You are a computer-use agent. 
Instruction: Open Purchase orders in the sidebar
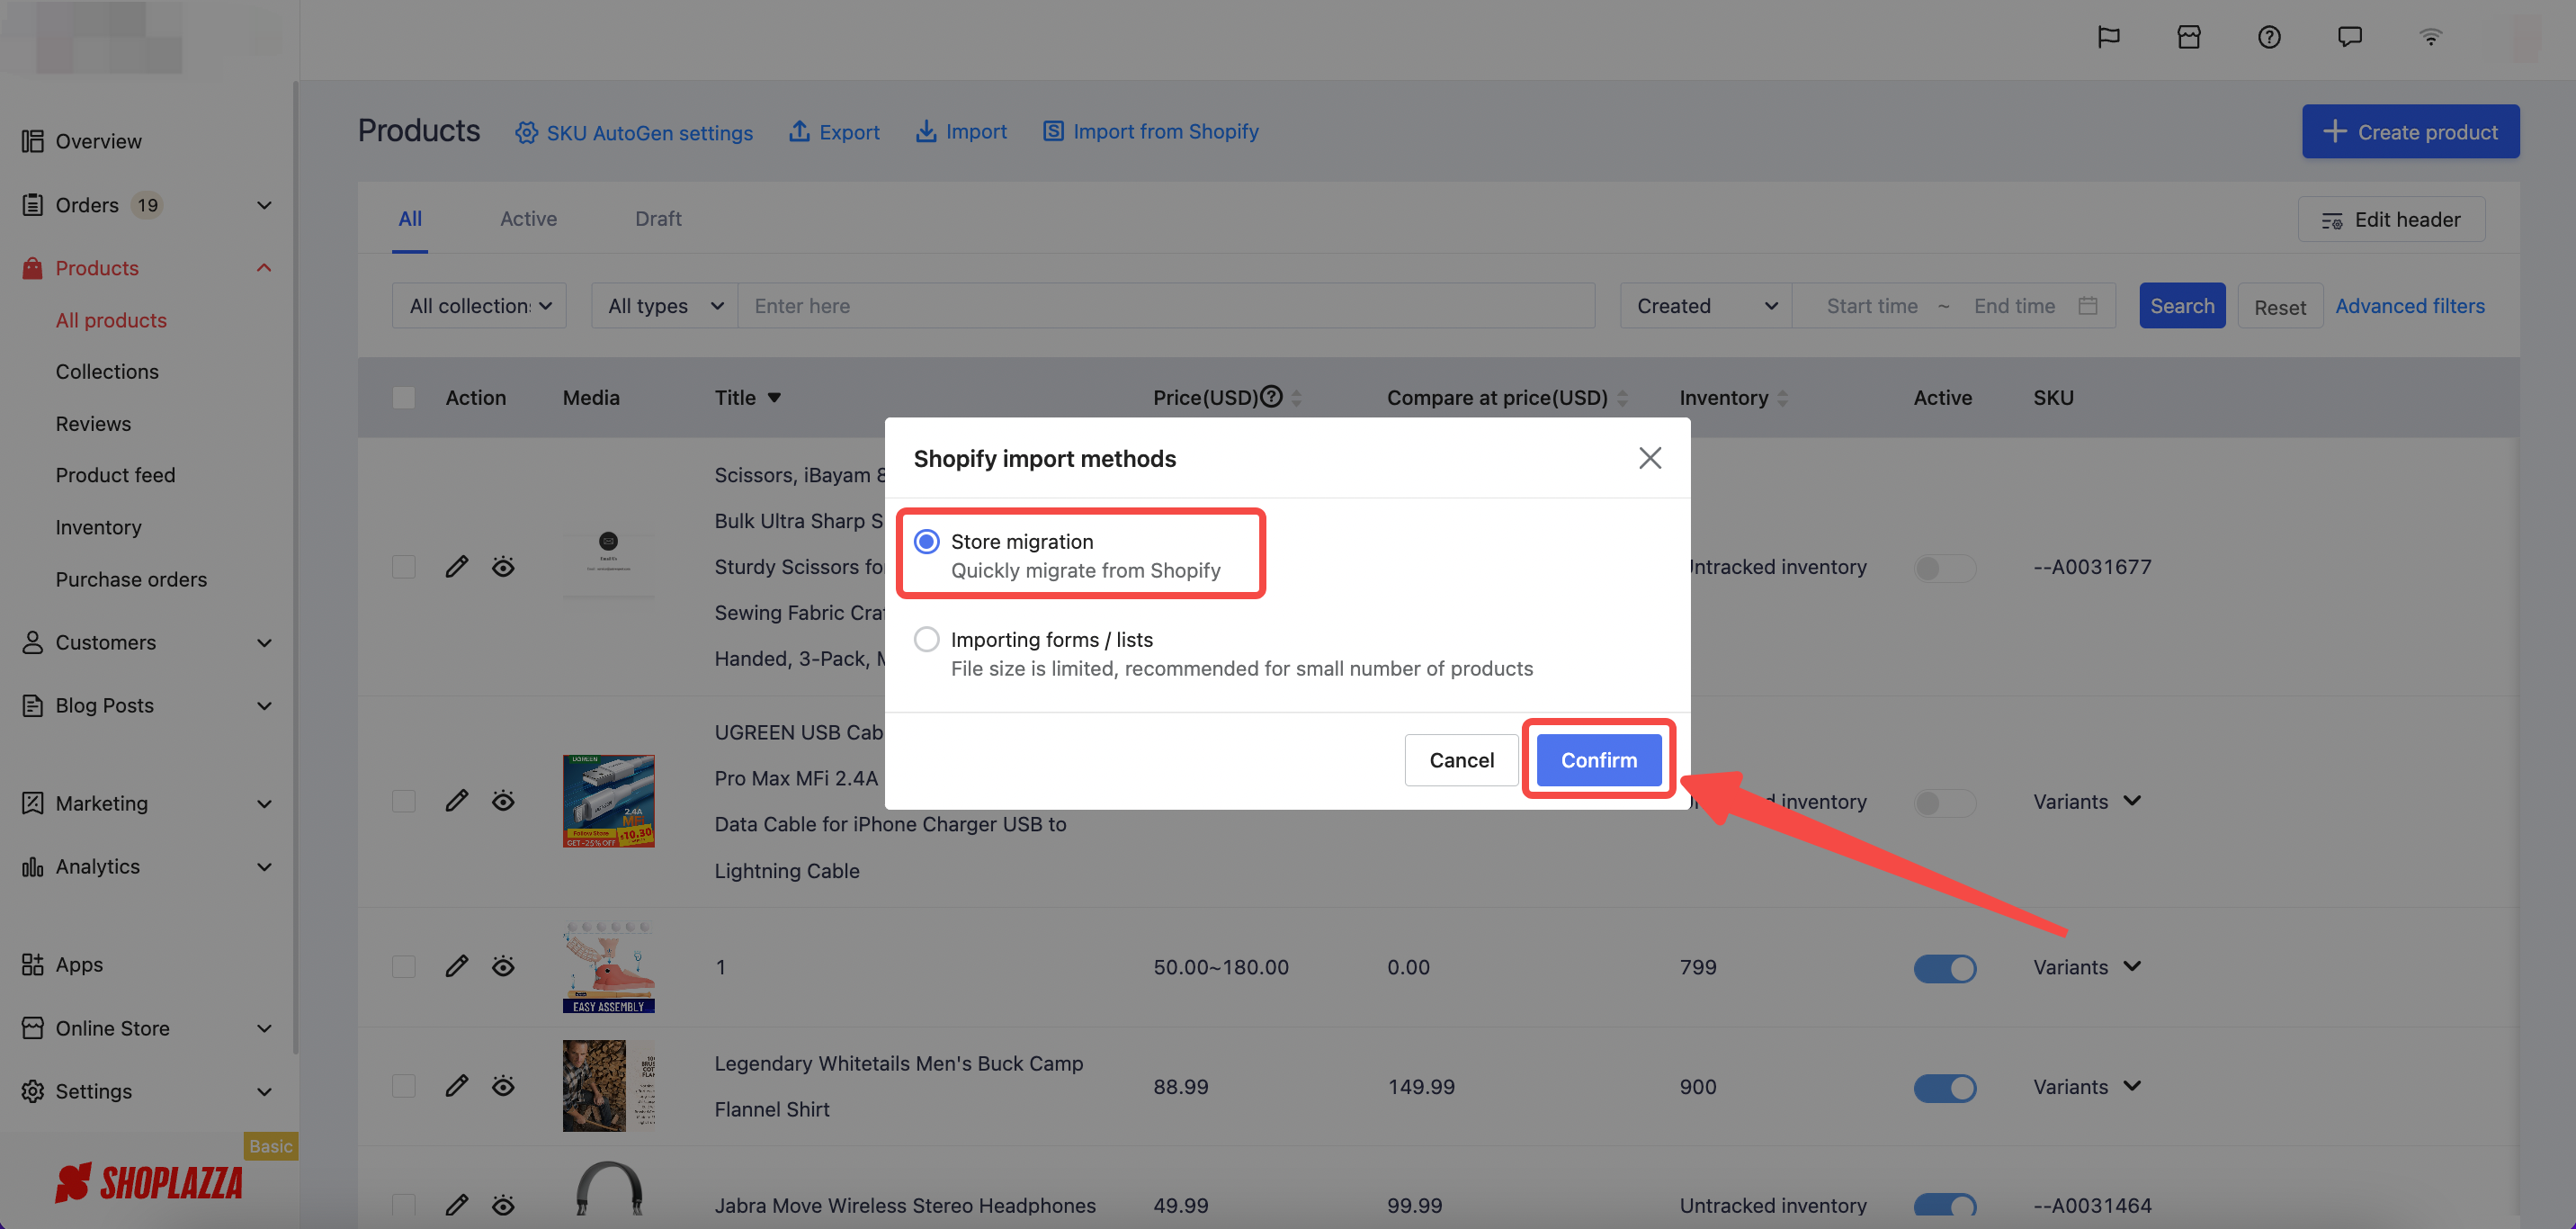131,580
